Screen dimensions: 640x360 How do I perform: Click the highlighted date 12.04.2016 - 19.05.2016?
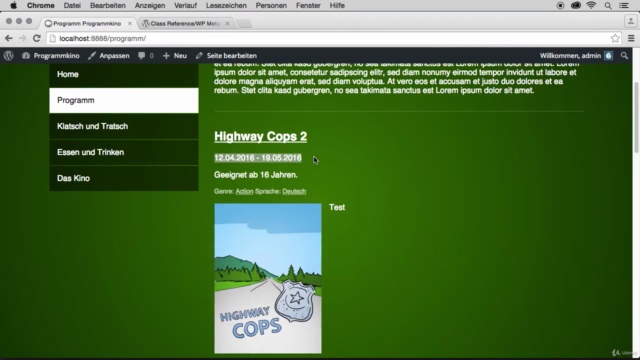point(258,158)
